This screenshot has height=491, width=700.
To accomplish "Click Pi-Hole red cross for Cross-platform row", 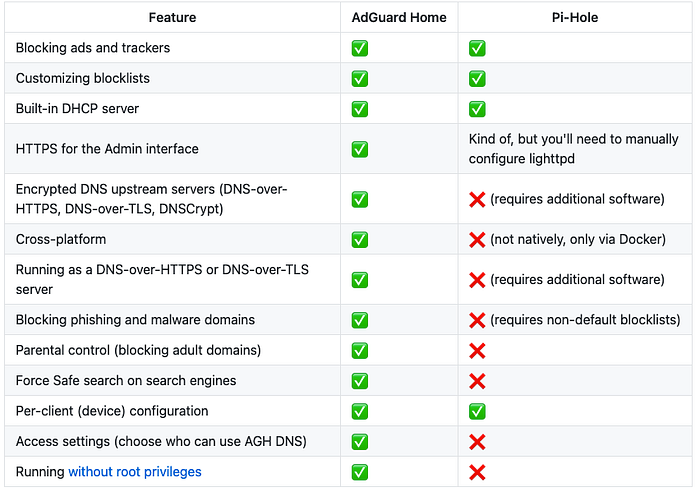I will point(477,240).
